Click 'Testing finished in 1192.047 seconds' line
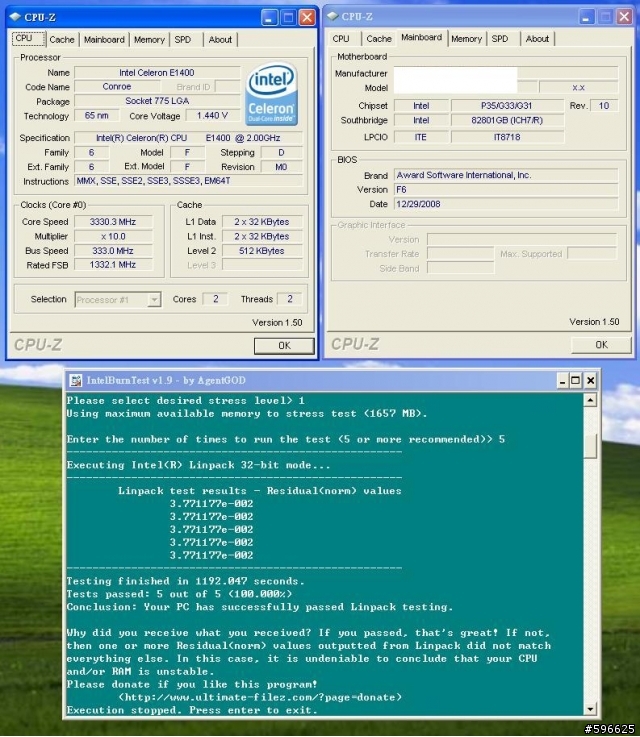The width and height of the screenshot is (640, 737). pyautogui.click(x=186, y=581)
